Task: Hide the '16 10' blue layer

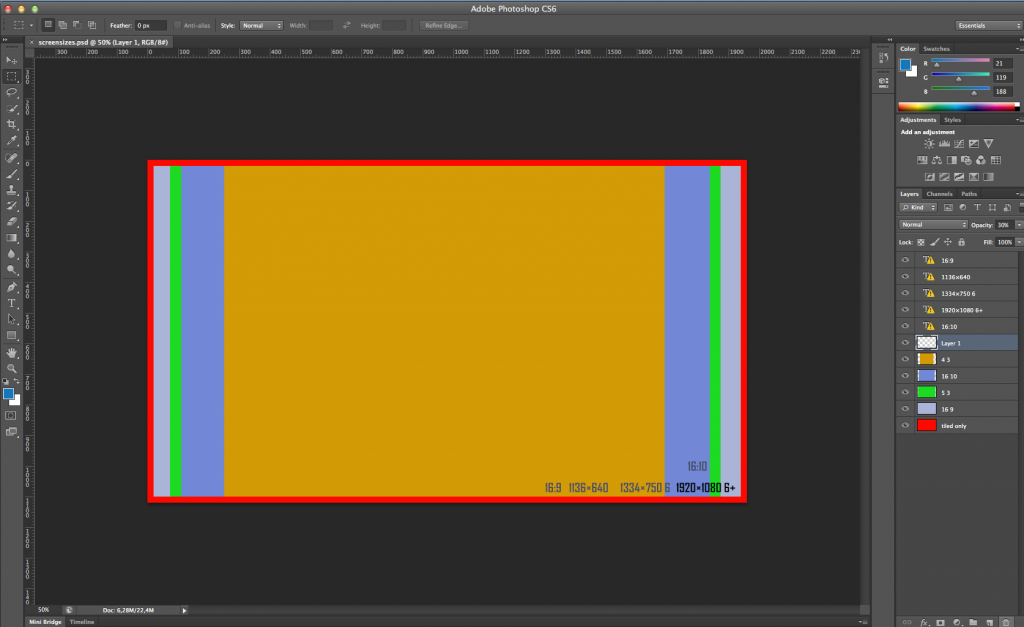Action: pos(905,376)
